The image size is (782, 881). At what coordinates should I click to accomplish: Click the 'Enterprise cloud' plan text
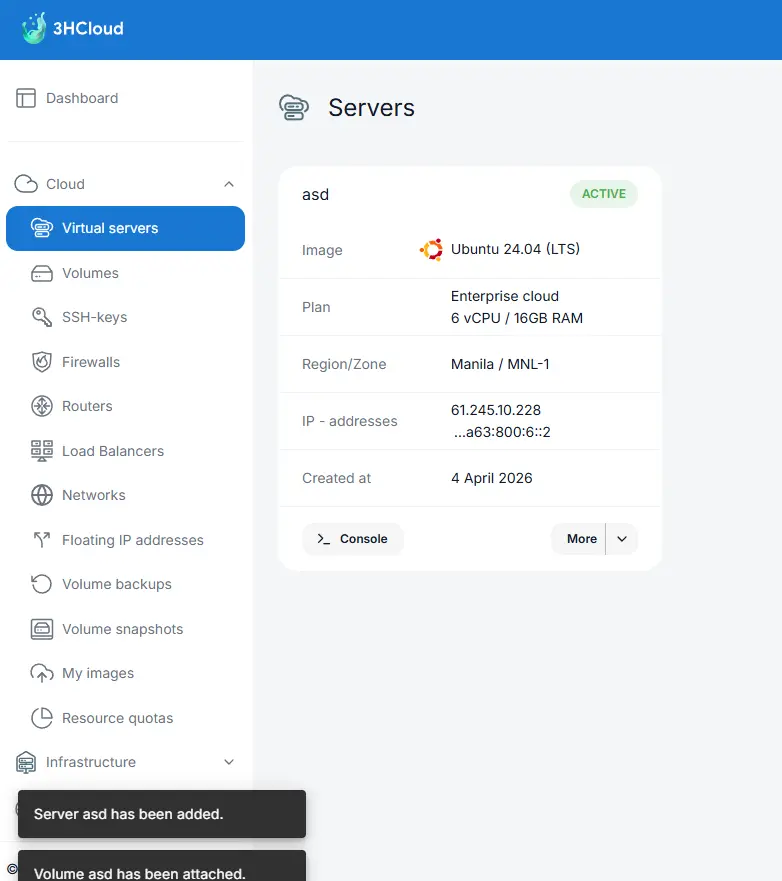pos(504,296)
